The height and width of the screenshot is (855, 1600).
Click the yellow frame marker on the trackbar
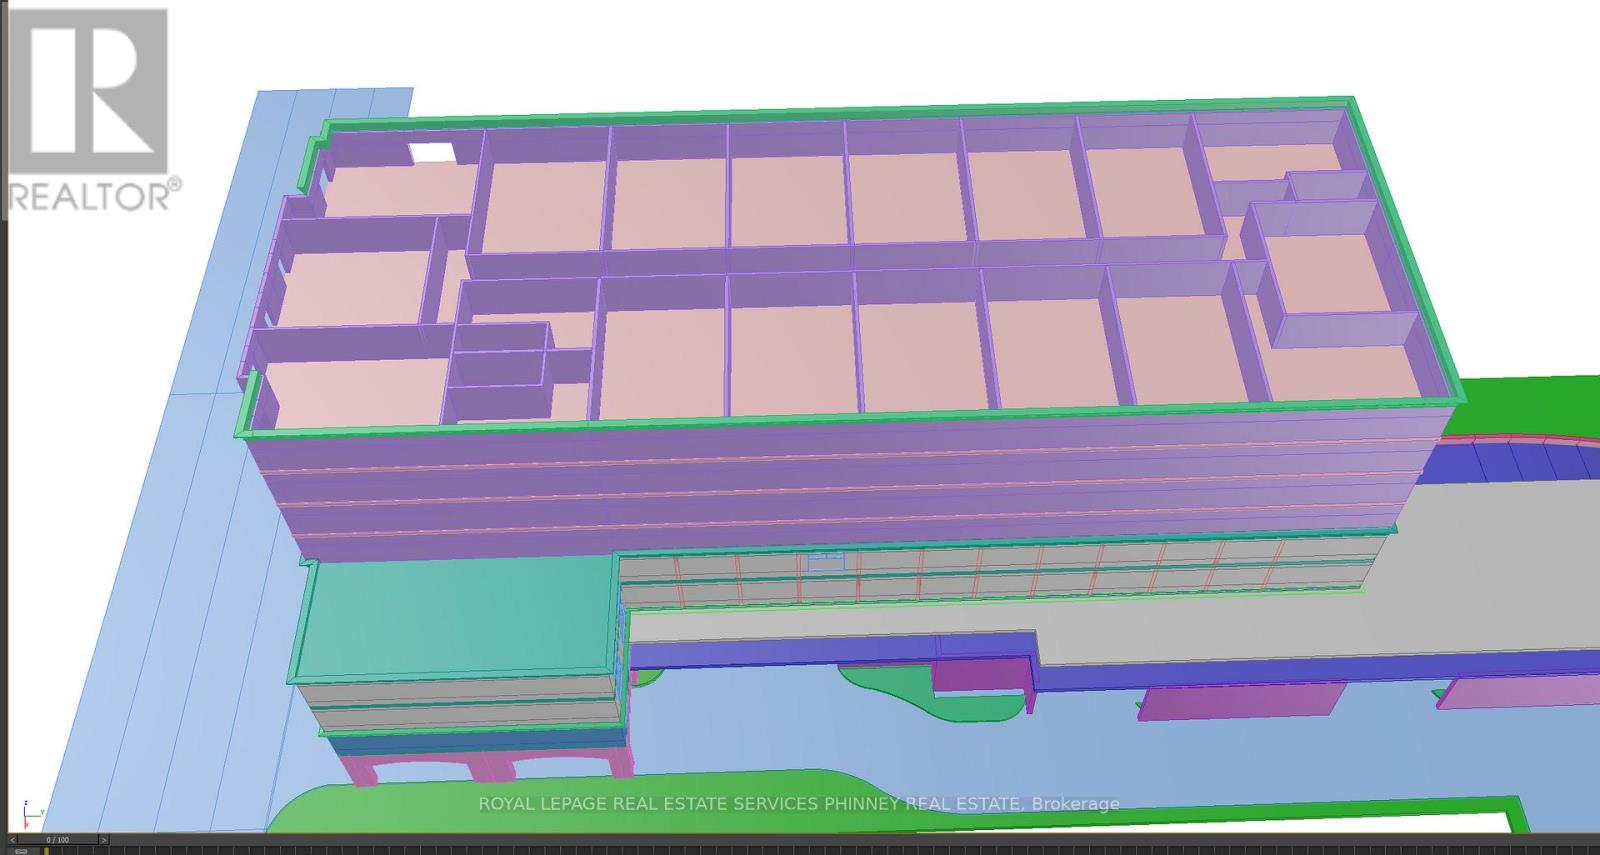[46, 851]
